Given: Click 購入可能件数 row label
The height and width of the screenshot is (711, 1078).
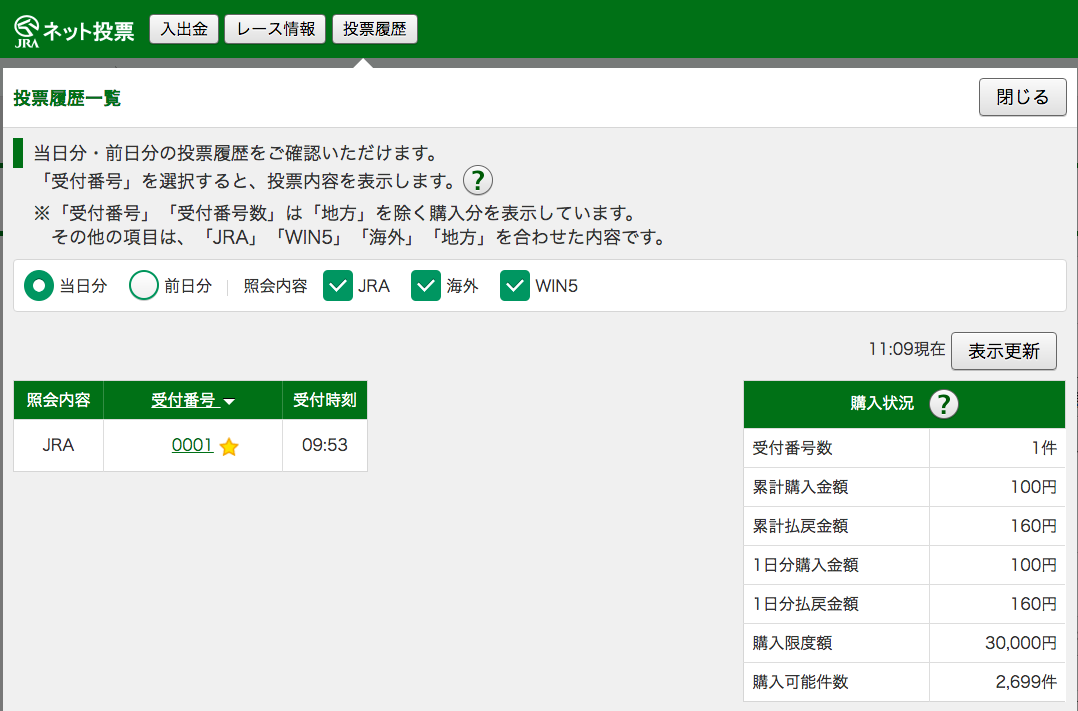Looking at the screenshot, I should 800,682.
